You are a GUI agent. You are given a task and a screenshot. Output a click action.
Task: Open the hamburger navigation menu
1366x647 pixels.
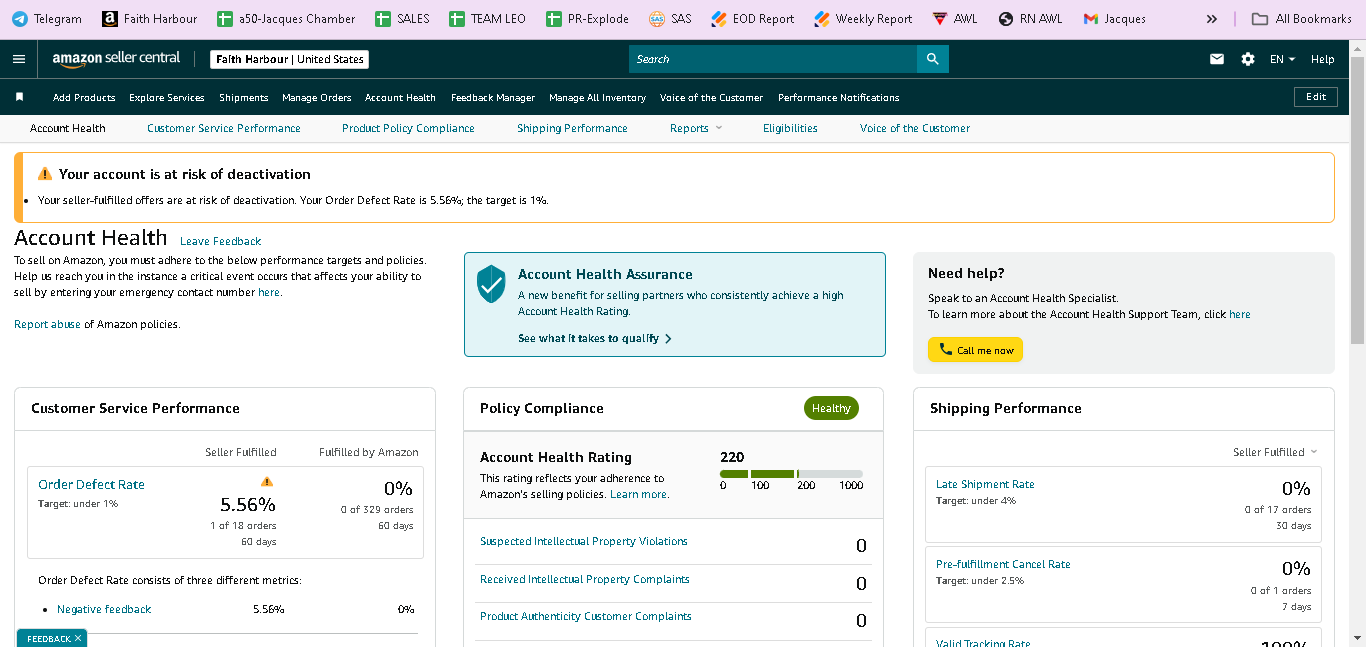coord(19,59)
